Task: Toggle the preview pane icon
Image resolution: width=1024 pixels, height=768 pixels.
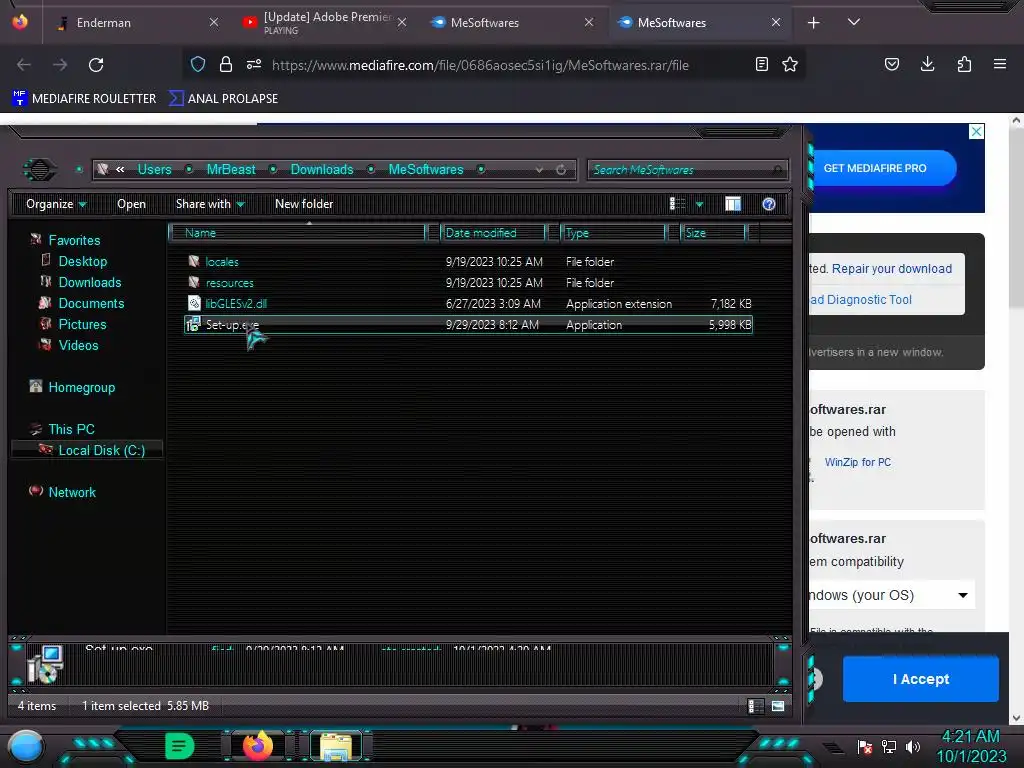Action: click(x=733, y=204)
